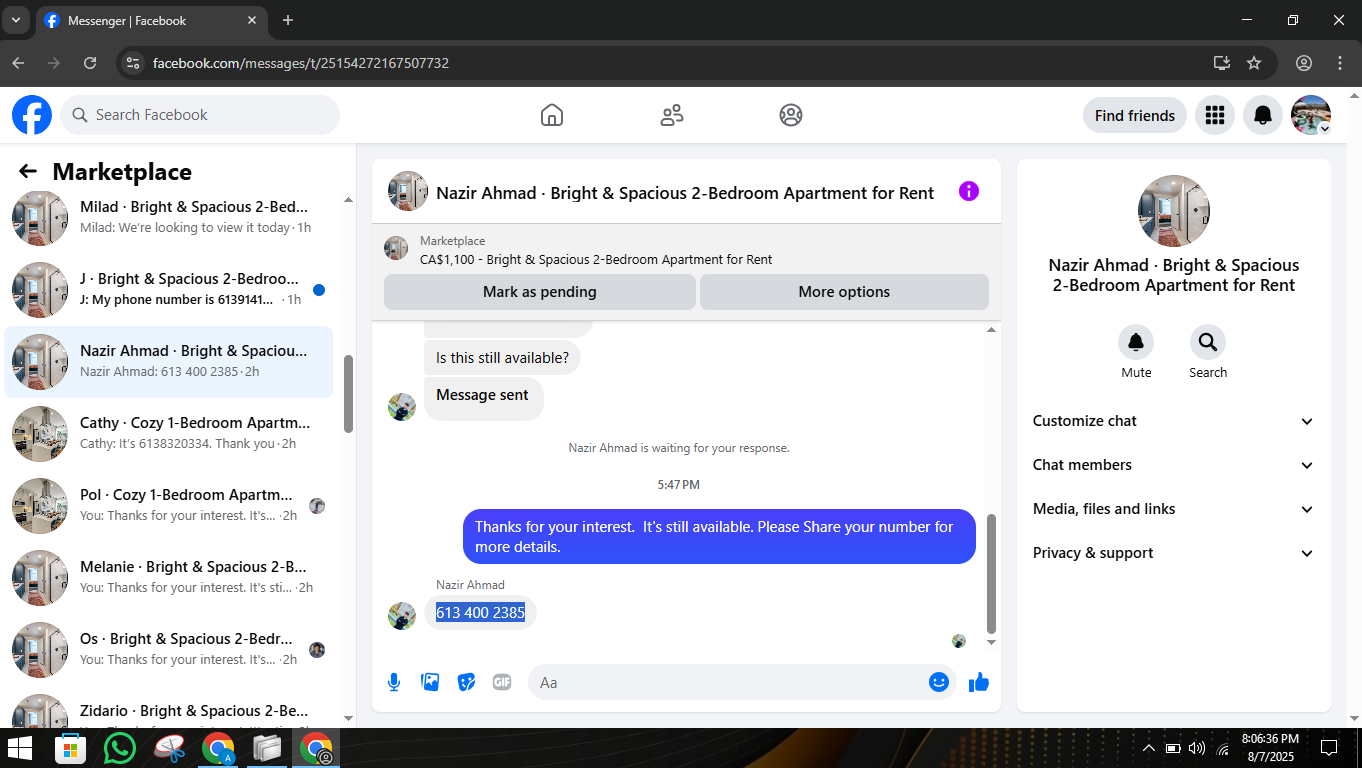The height and width of the screenshot is (768, 1362).
Task: Click the chat messages scrollbar thumb
Action: (992, 574)
